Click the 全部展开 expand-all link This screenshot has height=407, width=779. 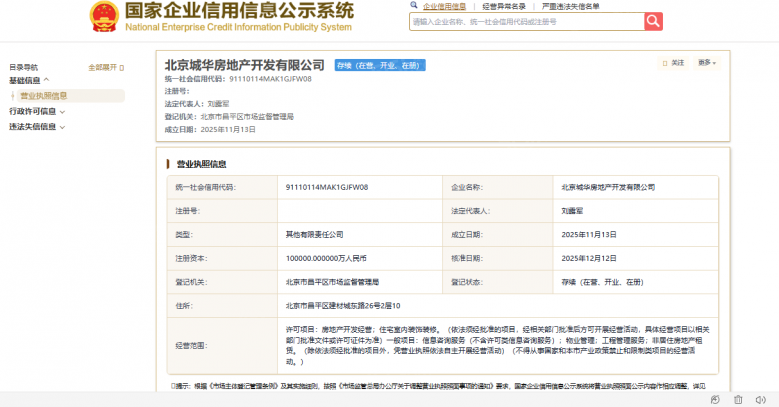coord(106,67)
